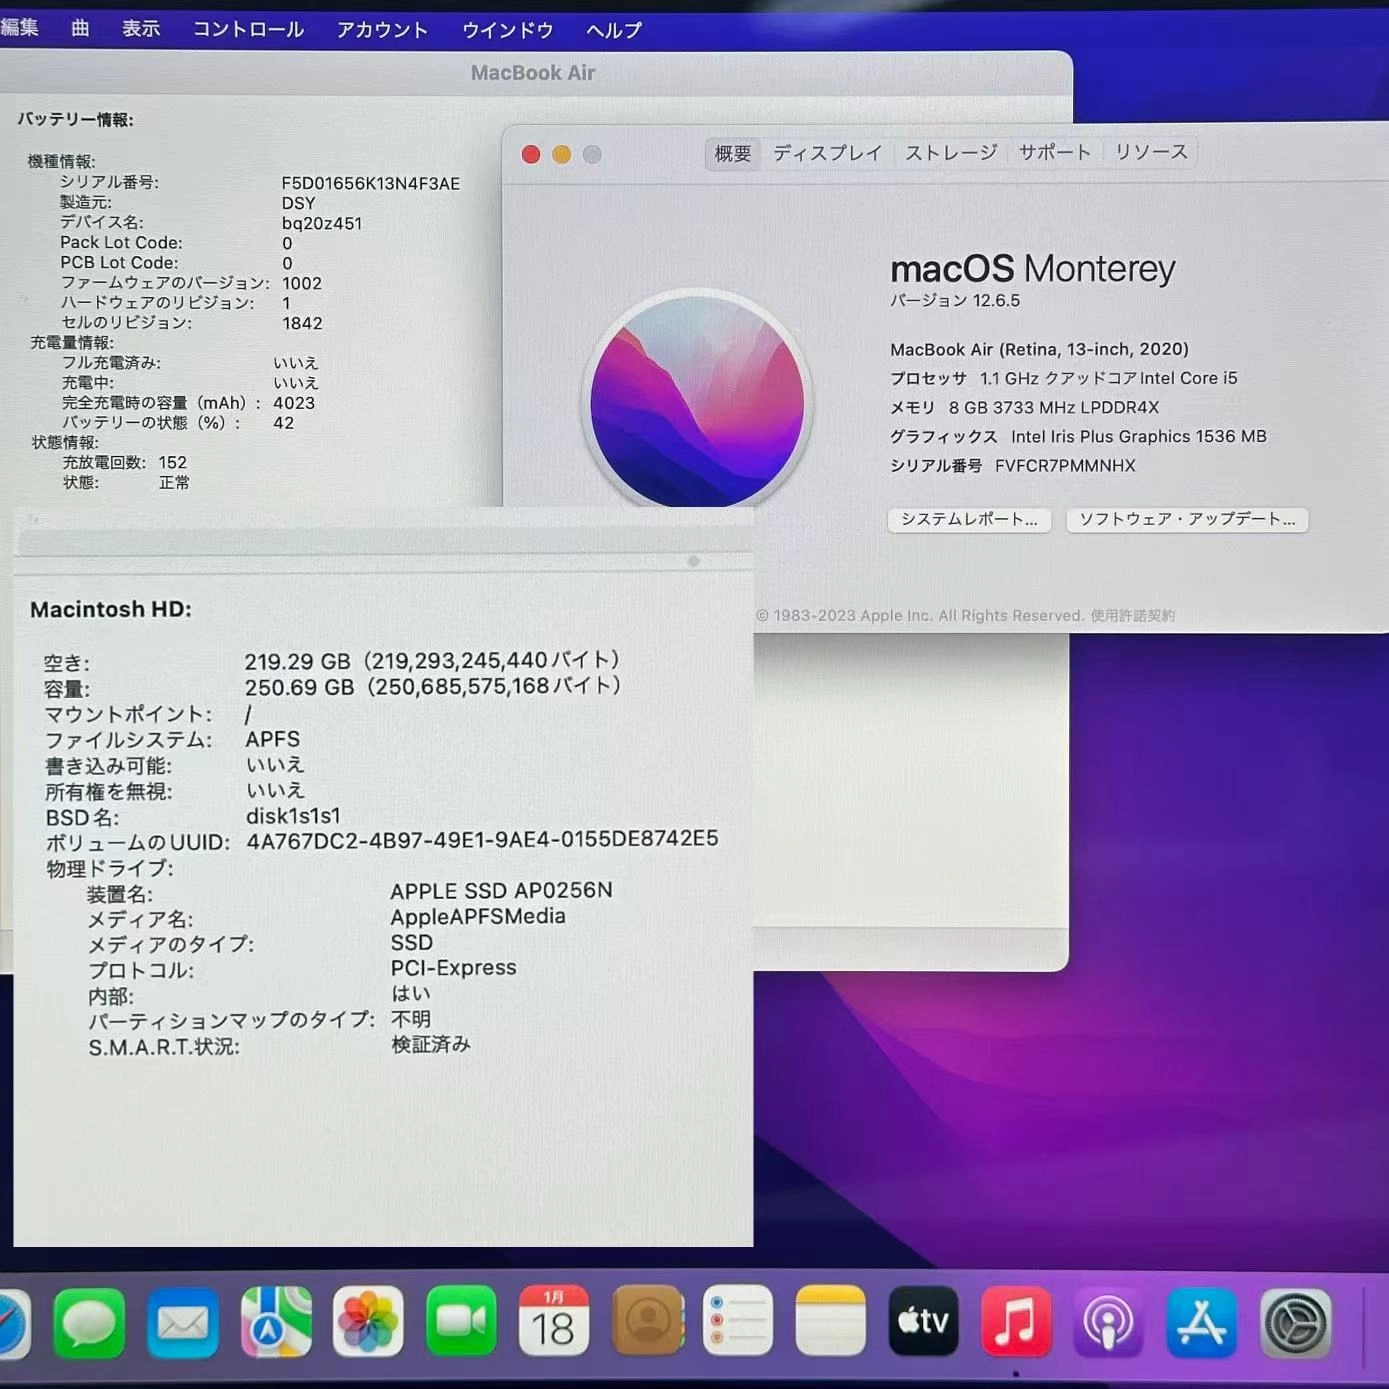Open the コントロール menu
Viewport: 1389px width, 1389px height.
pos(246,29)
